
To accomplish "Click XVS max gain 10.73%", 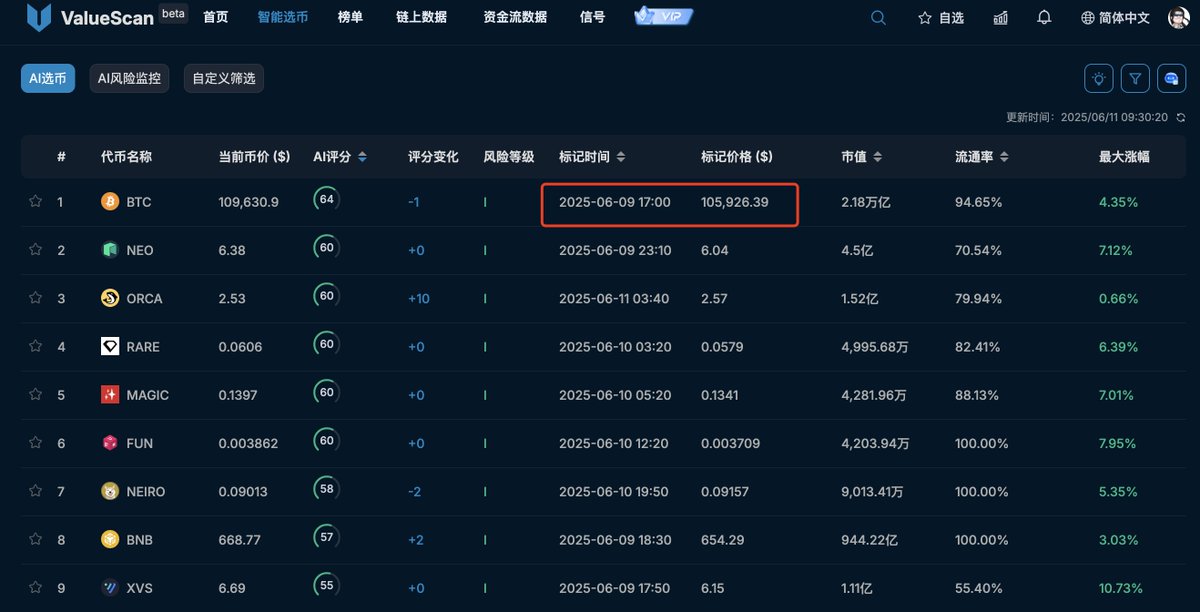I will click(x=1121, y=588).
